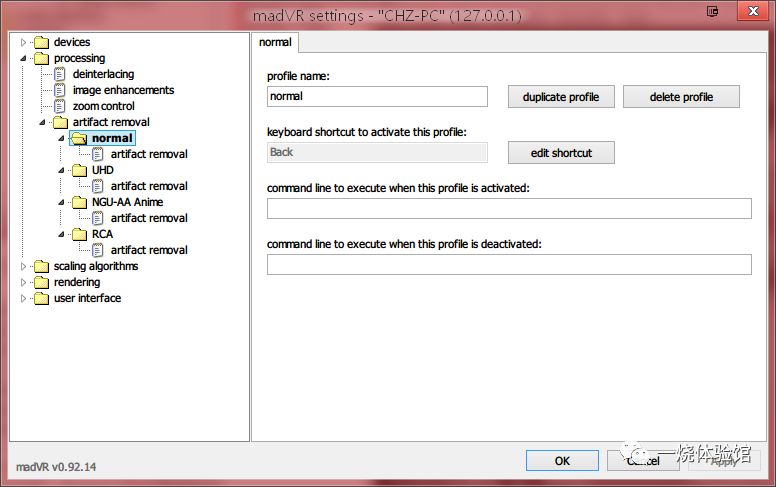Select the user interface label
The width and height of the screenshot is (776, 487).
[87, 298]
